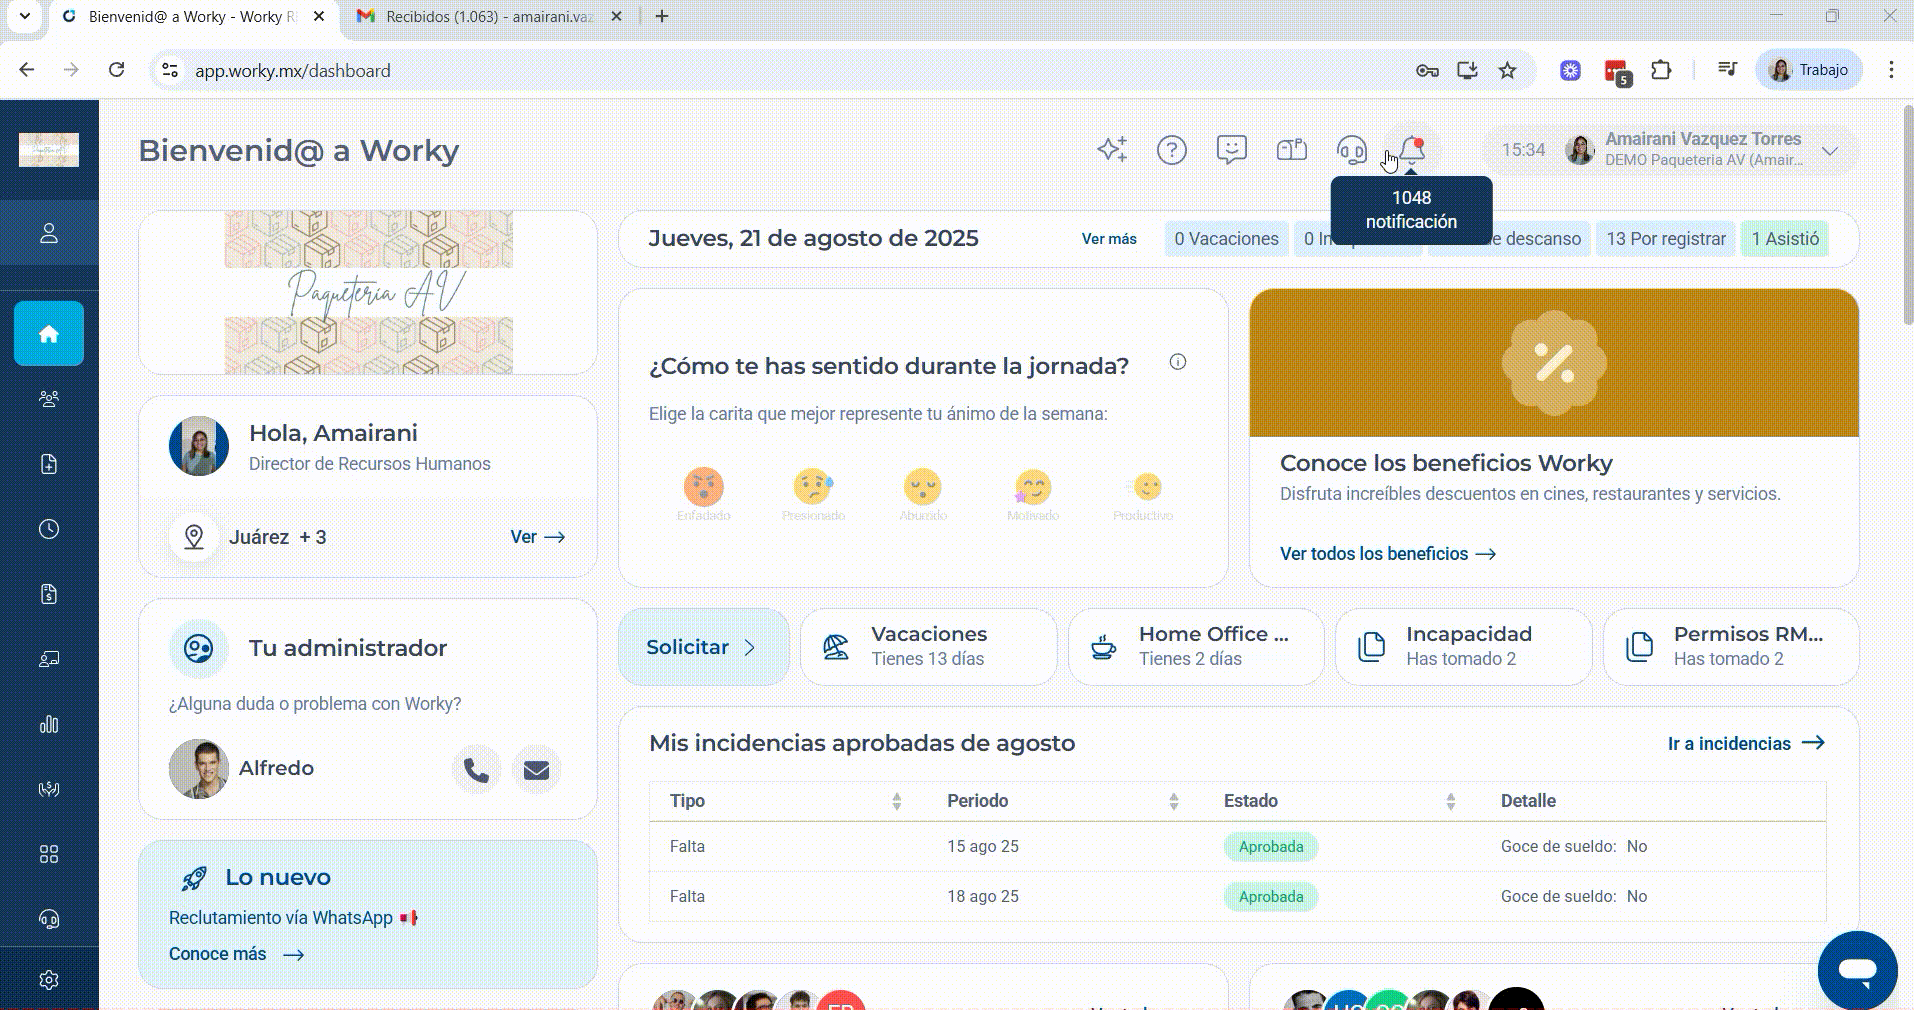Viewport: 1914px width, 1010px height.
Task: Click Ver todos los beneficios link
Action: [x=1388, y=554]
